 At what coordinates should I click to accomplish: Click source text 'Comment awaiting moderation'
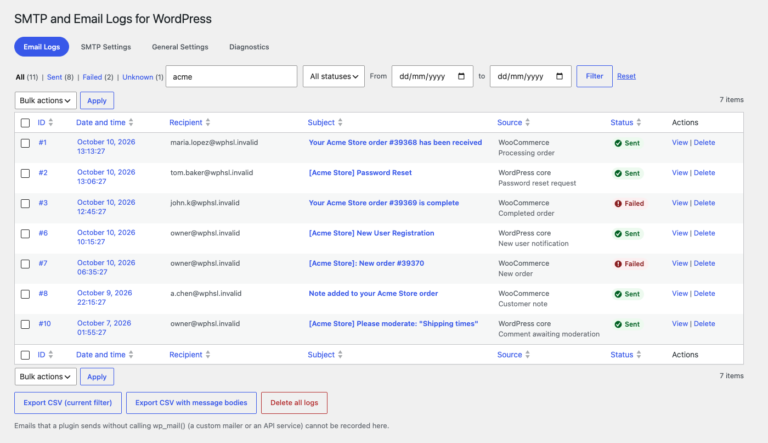click(x=549, y=334)
